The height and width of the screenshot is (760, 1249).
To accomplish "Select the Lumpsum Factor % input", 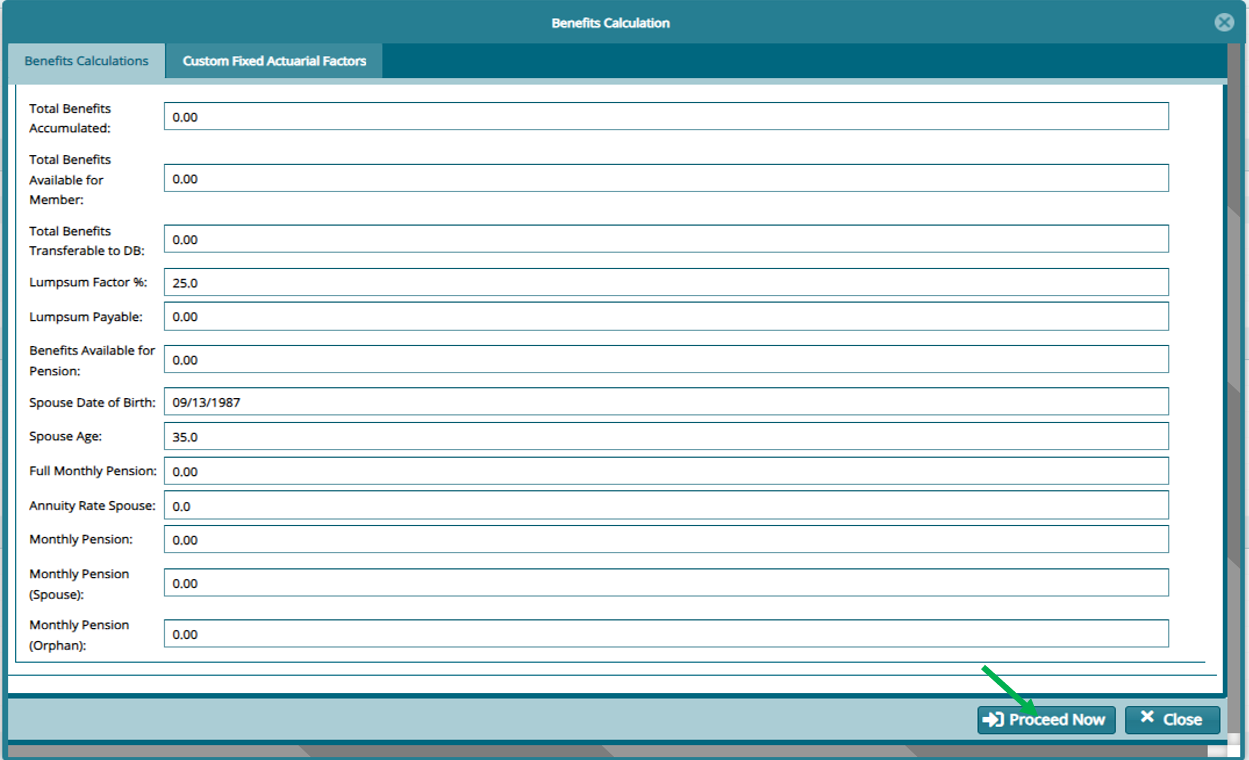I will (x=666, y=283).
